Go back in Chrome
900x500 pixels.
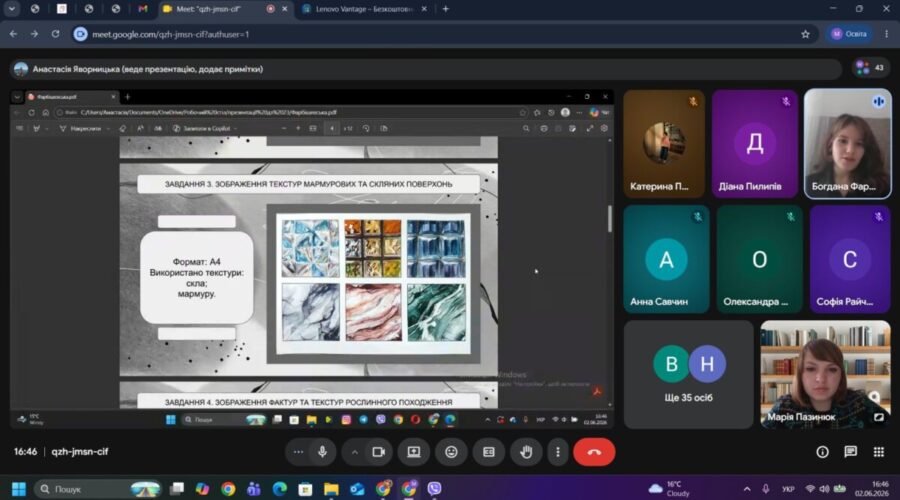pyautogui.click(x=13, y=34)
